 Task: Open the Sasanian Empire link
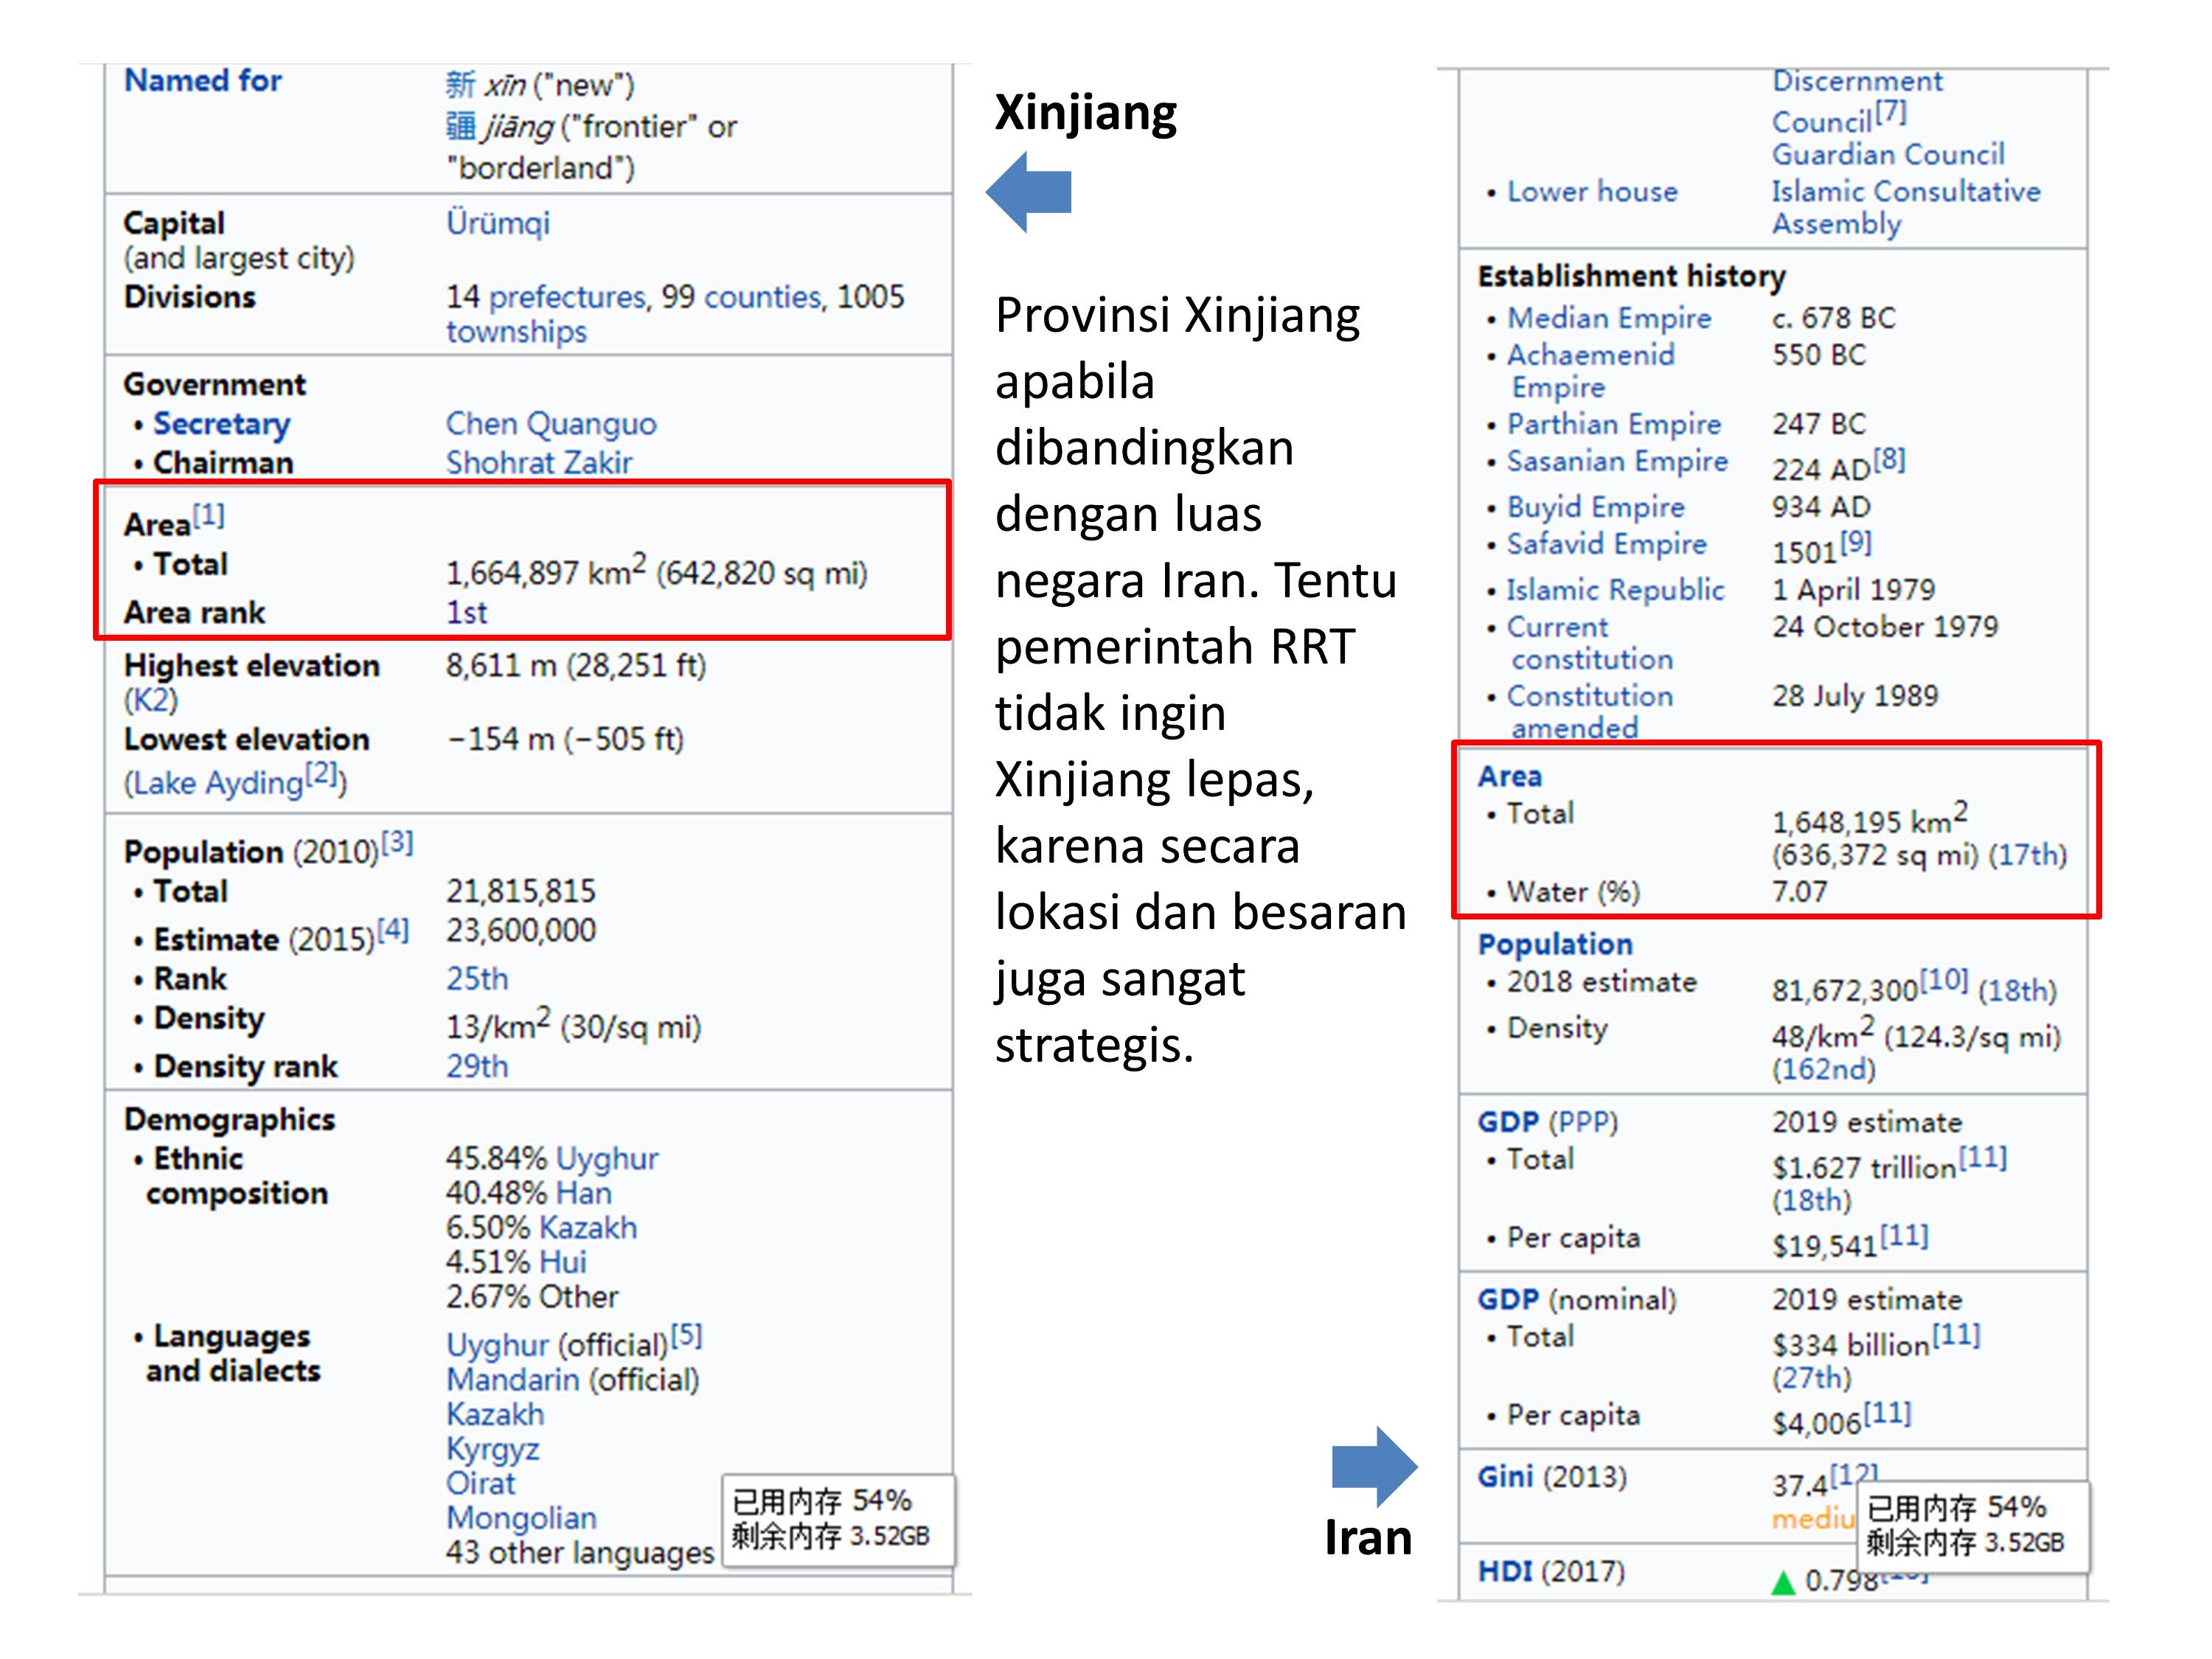[1616, 461]
